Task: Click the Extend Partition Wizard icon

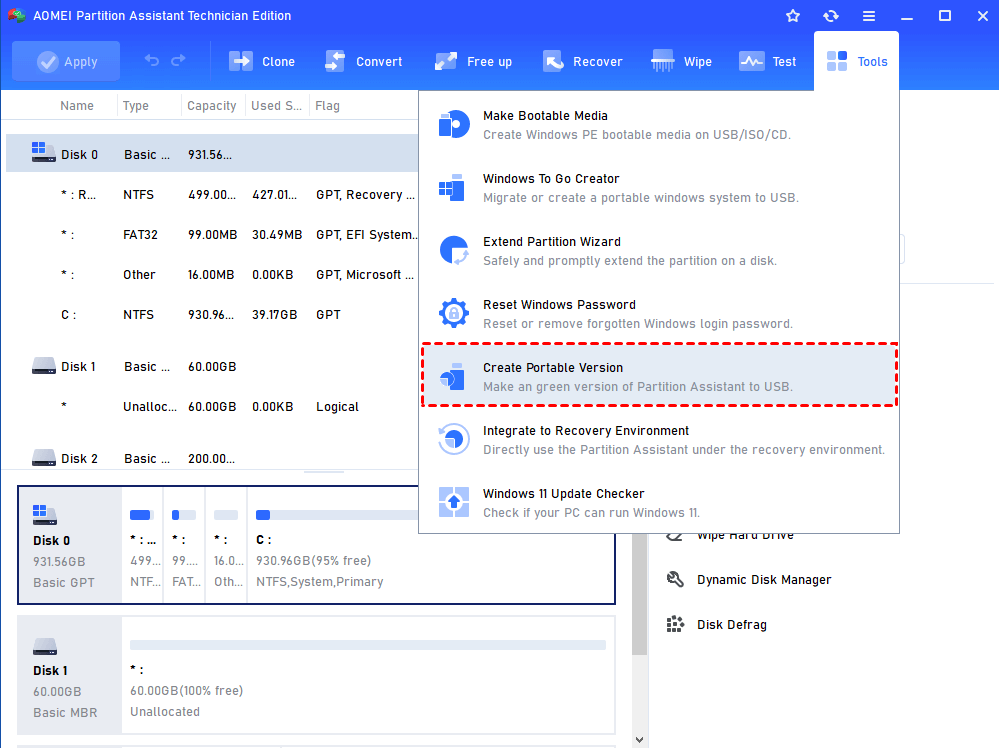Action: (454, 250)
